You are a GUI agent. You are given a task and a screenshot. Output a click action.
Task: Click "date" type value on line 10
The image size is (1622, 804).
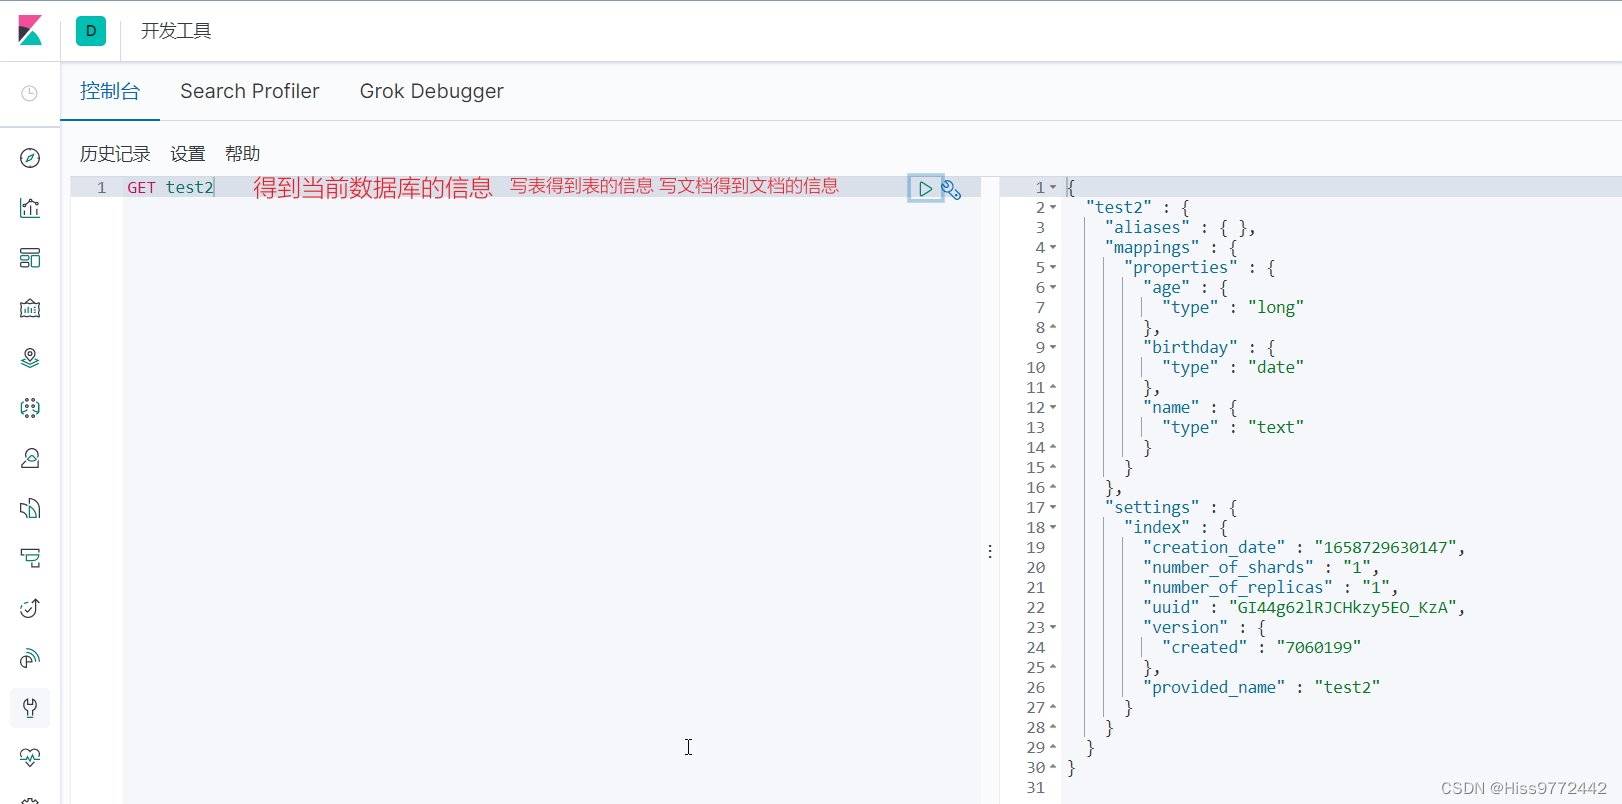coord(1276,367)
